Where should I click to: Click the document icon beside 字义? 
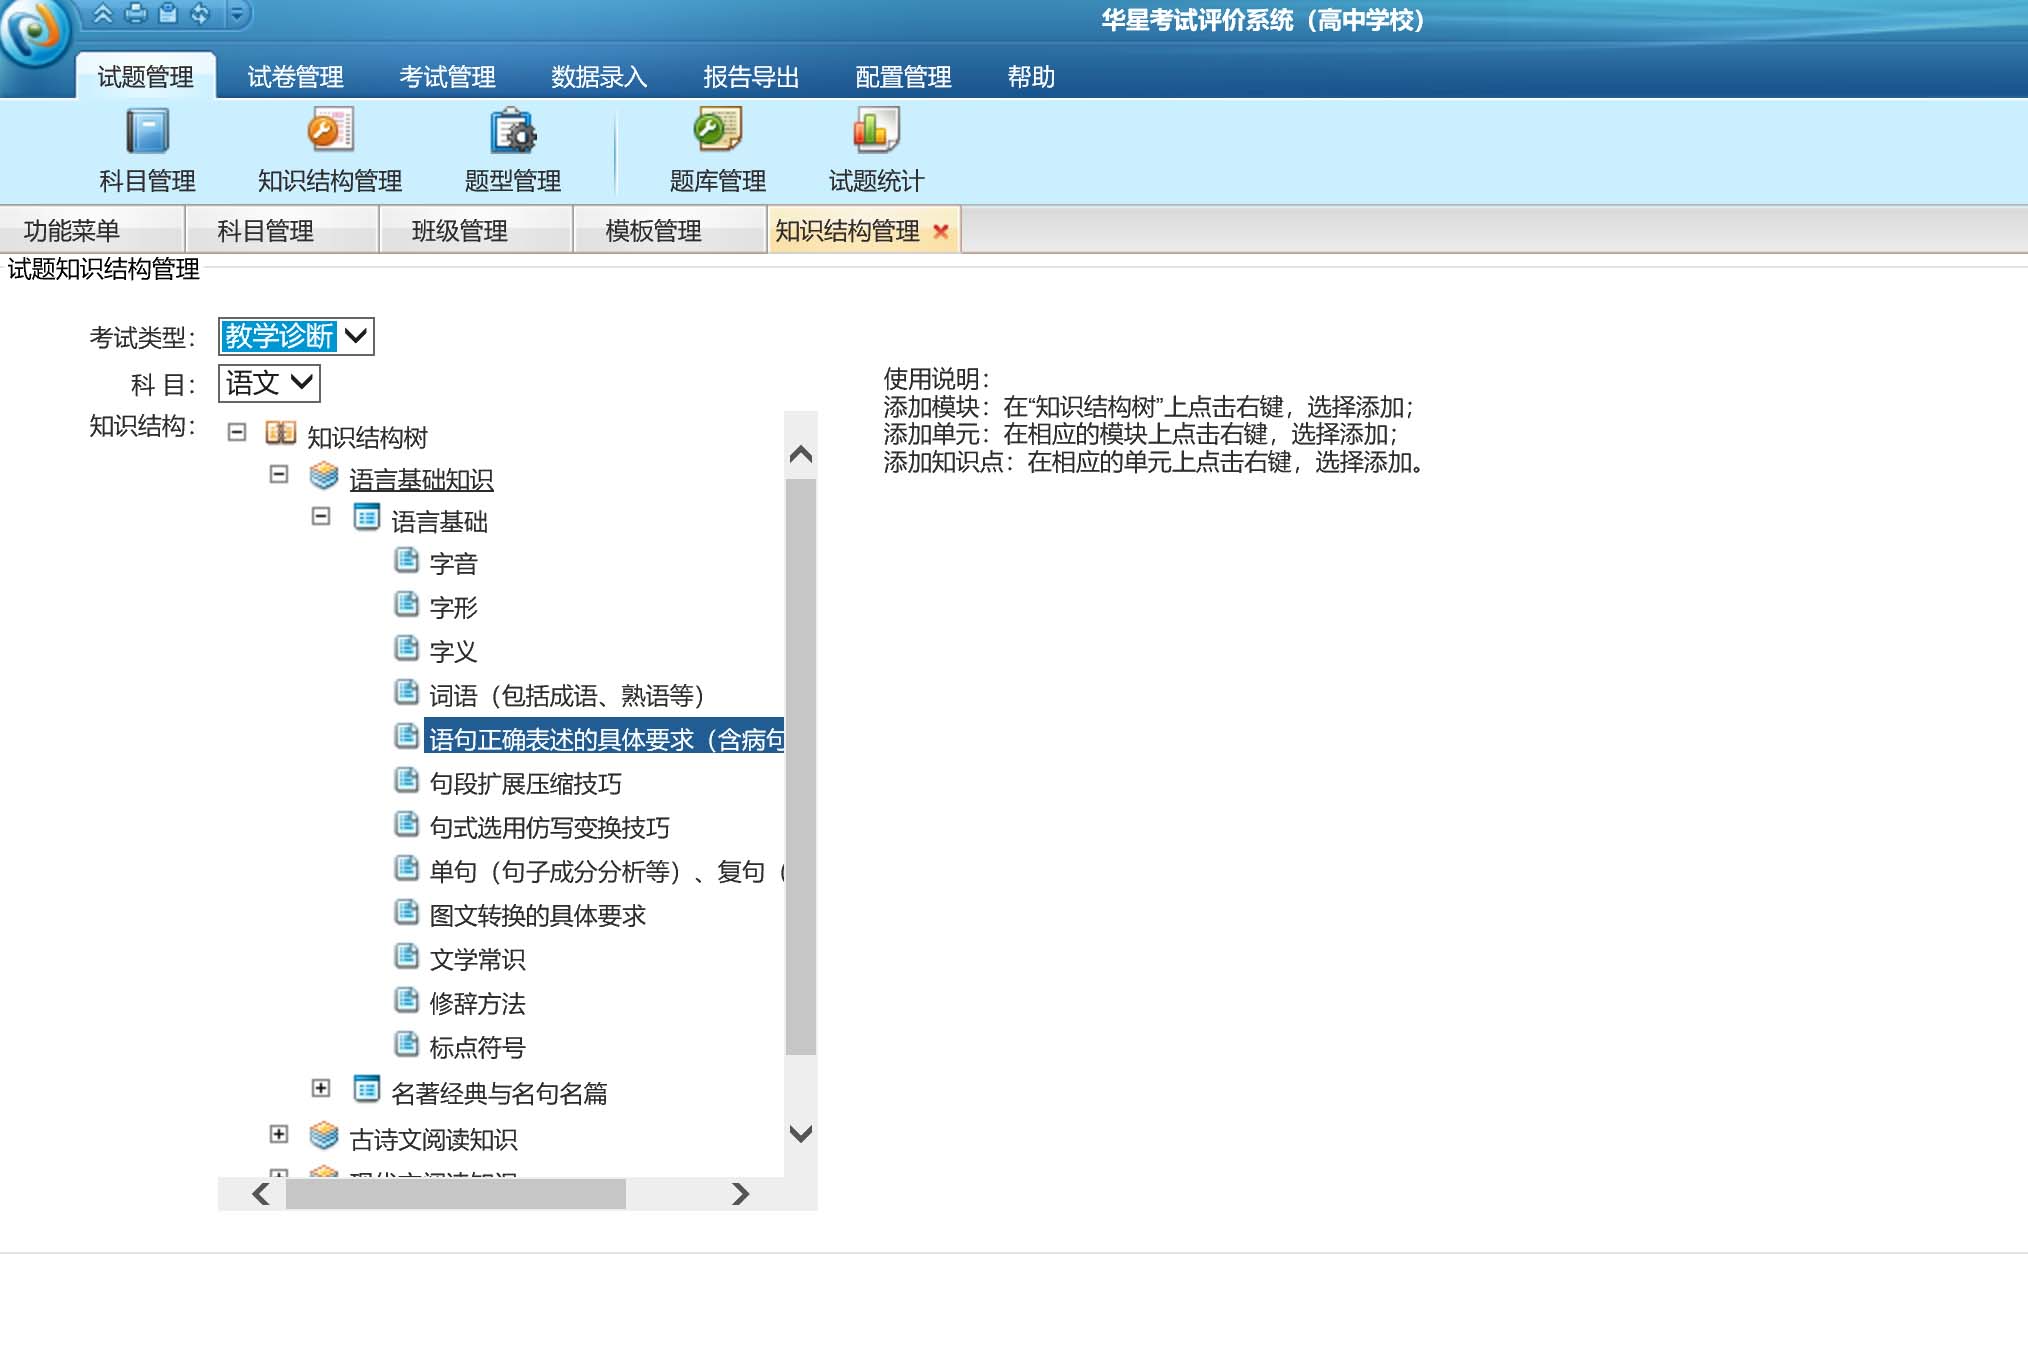click(406, 648)
